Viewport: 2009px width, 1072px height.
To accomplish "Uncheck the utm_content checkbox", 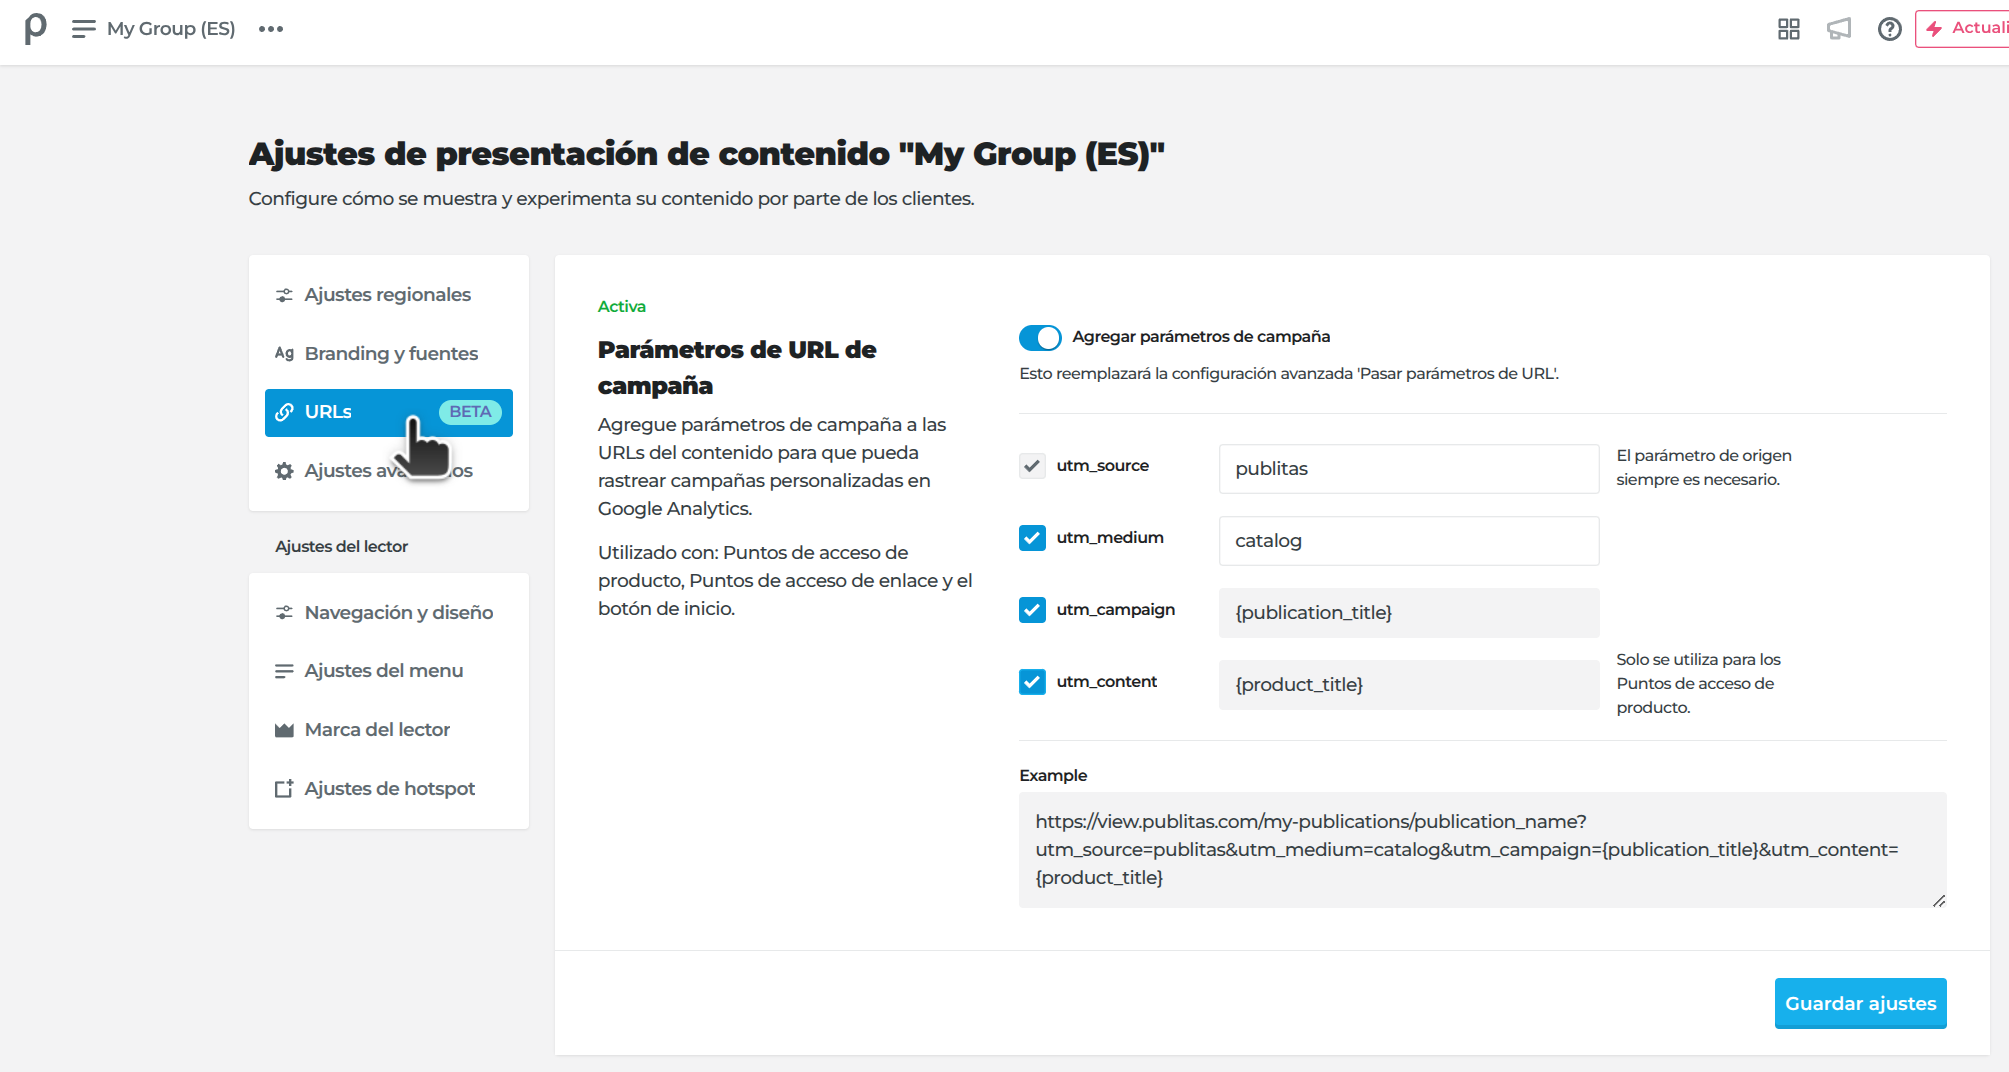I will [x=1032, y=682].
